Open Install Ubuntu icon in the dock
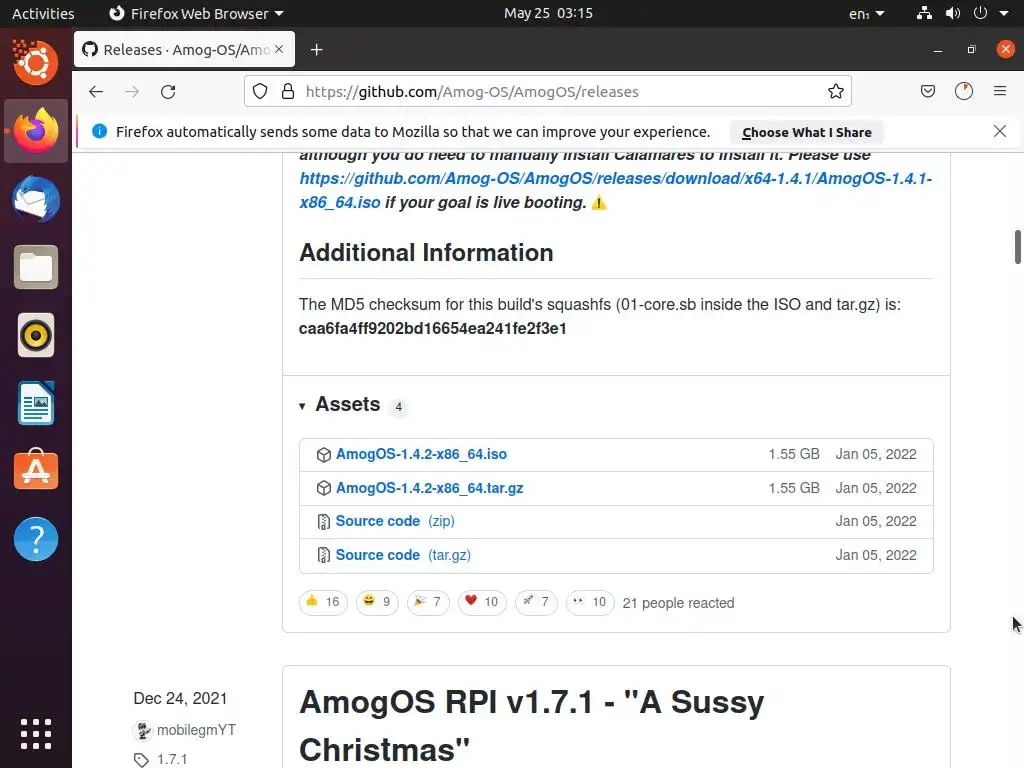This screenshot has width=1024, height=768. tap(36, 63)
